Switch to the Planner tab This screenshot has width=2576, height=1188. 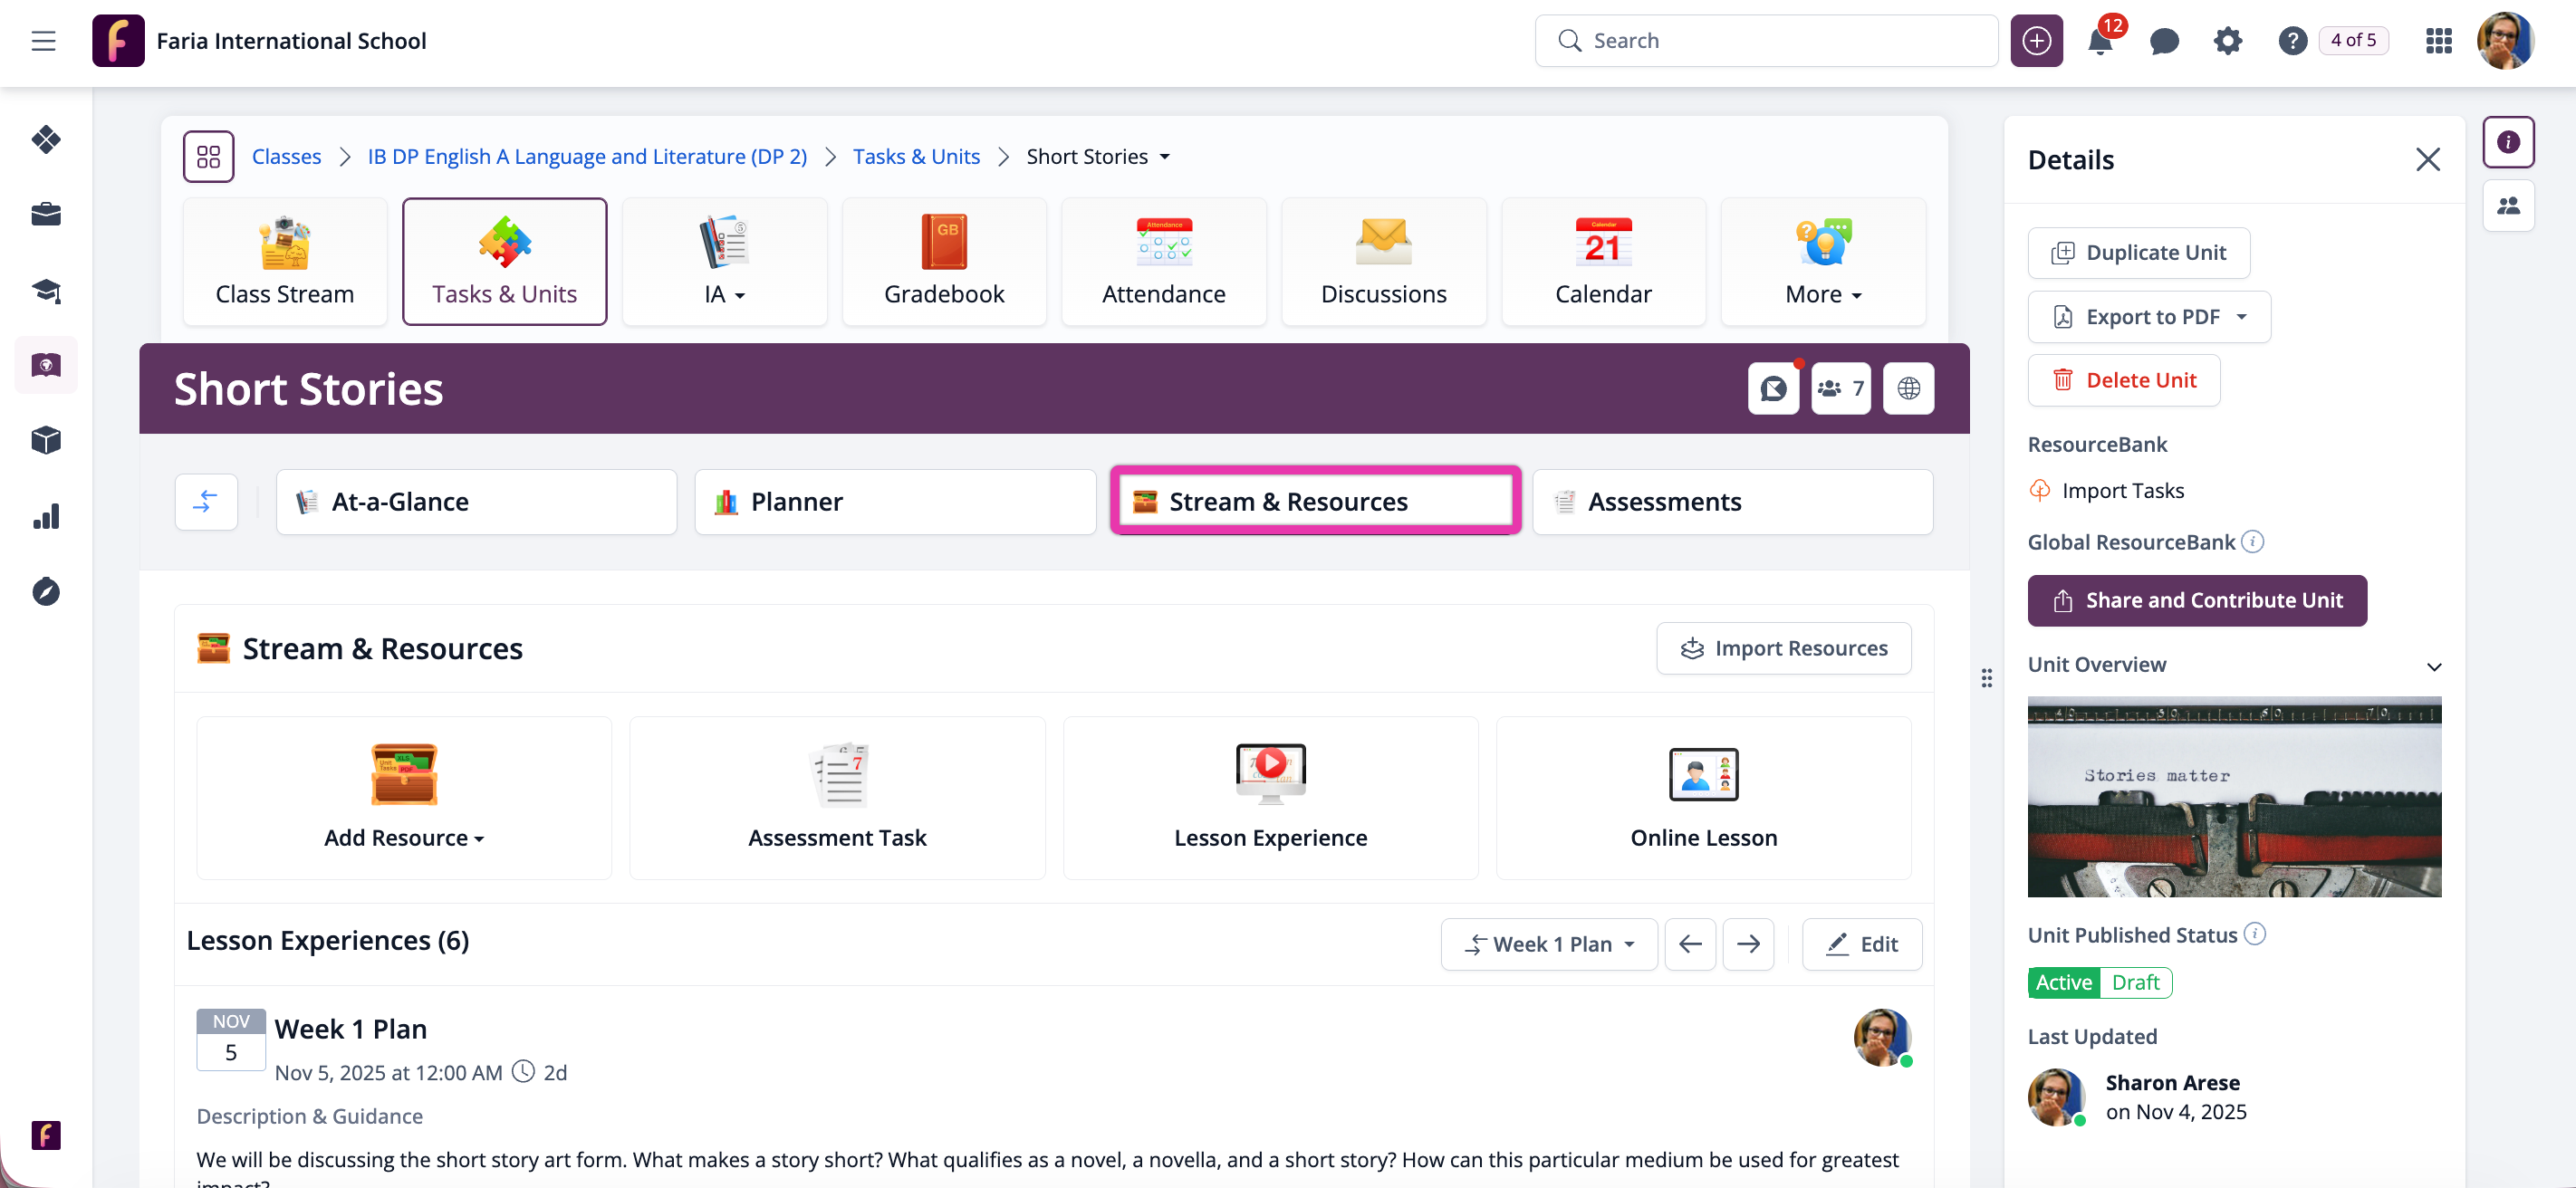[894, 502]
